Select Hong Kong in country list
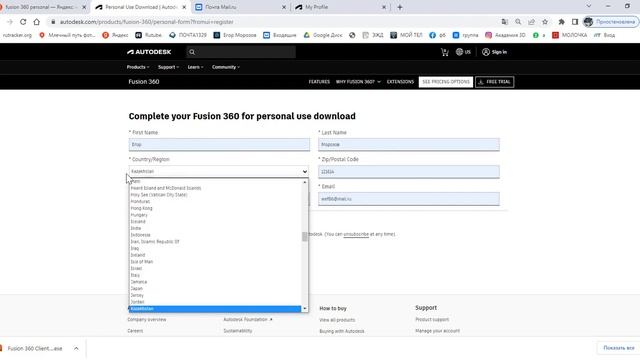The width and height of the screenshot is (640, 360). [216, 208]
